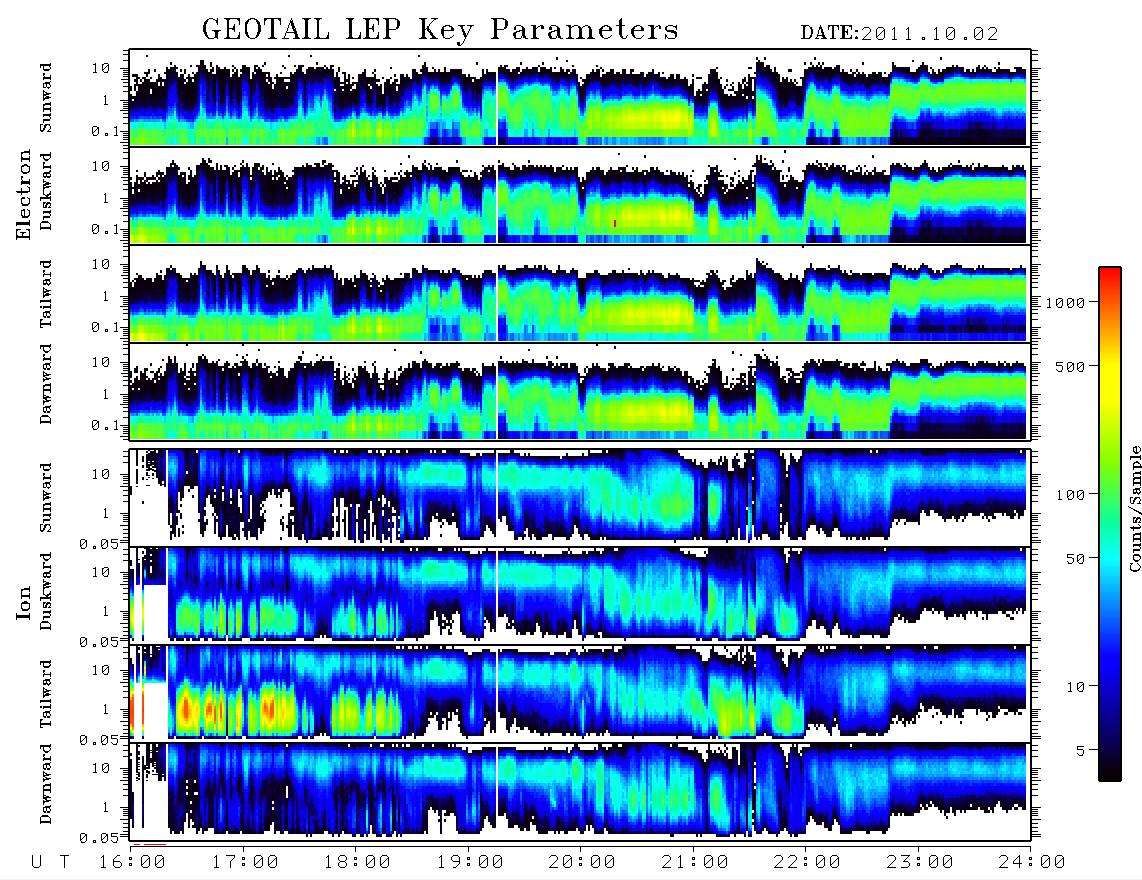Click the 21:00 time tick label
The width and height of the screenshot is (1142, 880).
click(x=695, y=863)
